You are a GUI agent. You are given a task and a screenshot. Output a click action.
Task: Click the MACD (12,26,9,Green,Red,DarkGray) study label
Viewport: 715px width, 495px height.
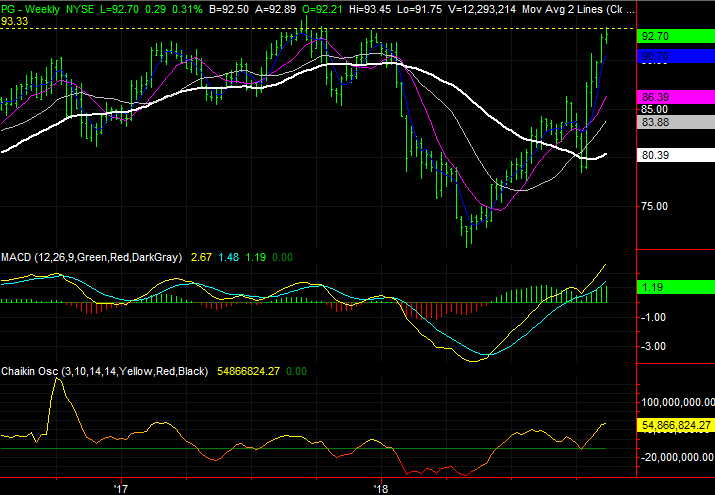coord(92,257)
